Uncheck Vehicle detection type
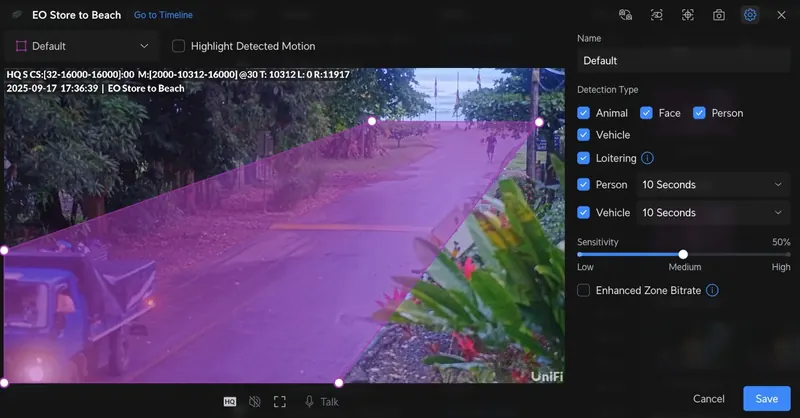This screenshot has height=418, width=800. point(583,135)
